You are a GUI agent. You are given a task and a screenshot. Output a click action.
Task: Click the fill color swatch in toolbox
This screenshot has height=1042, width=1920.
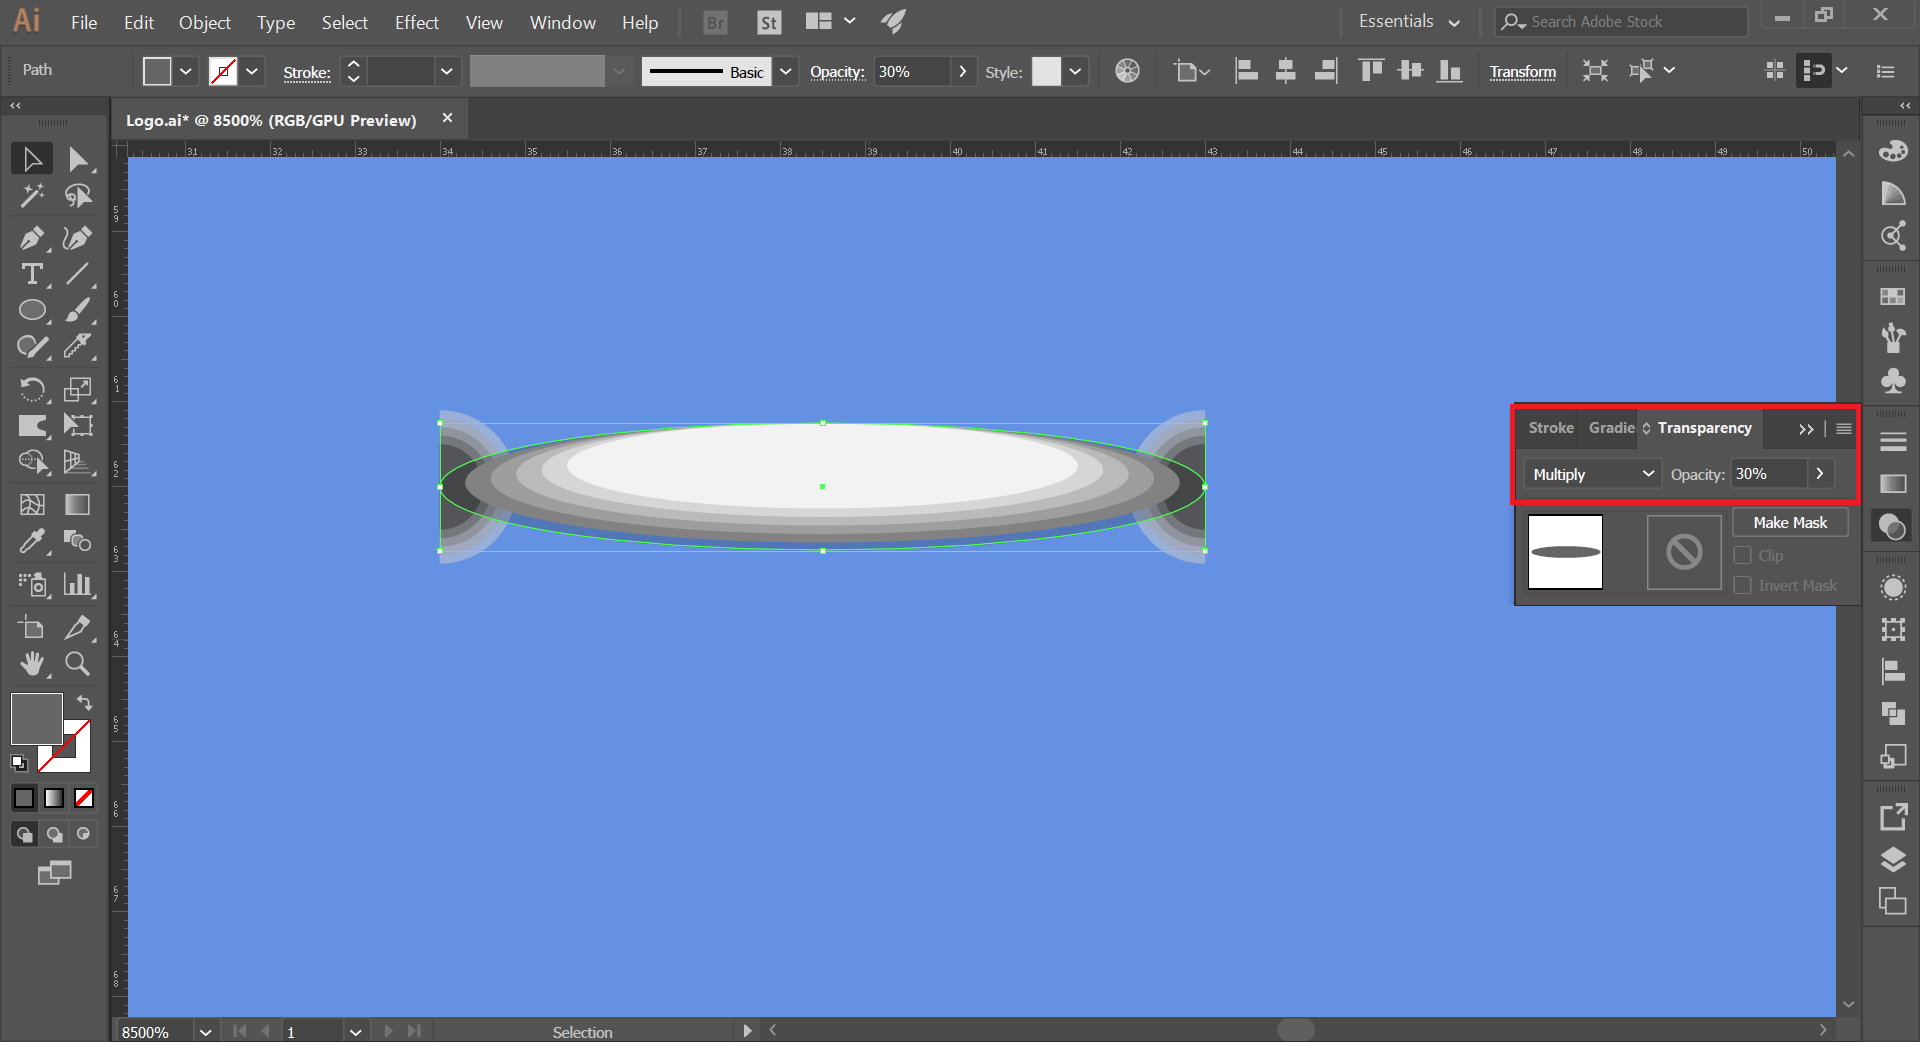point(37,719)
